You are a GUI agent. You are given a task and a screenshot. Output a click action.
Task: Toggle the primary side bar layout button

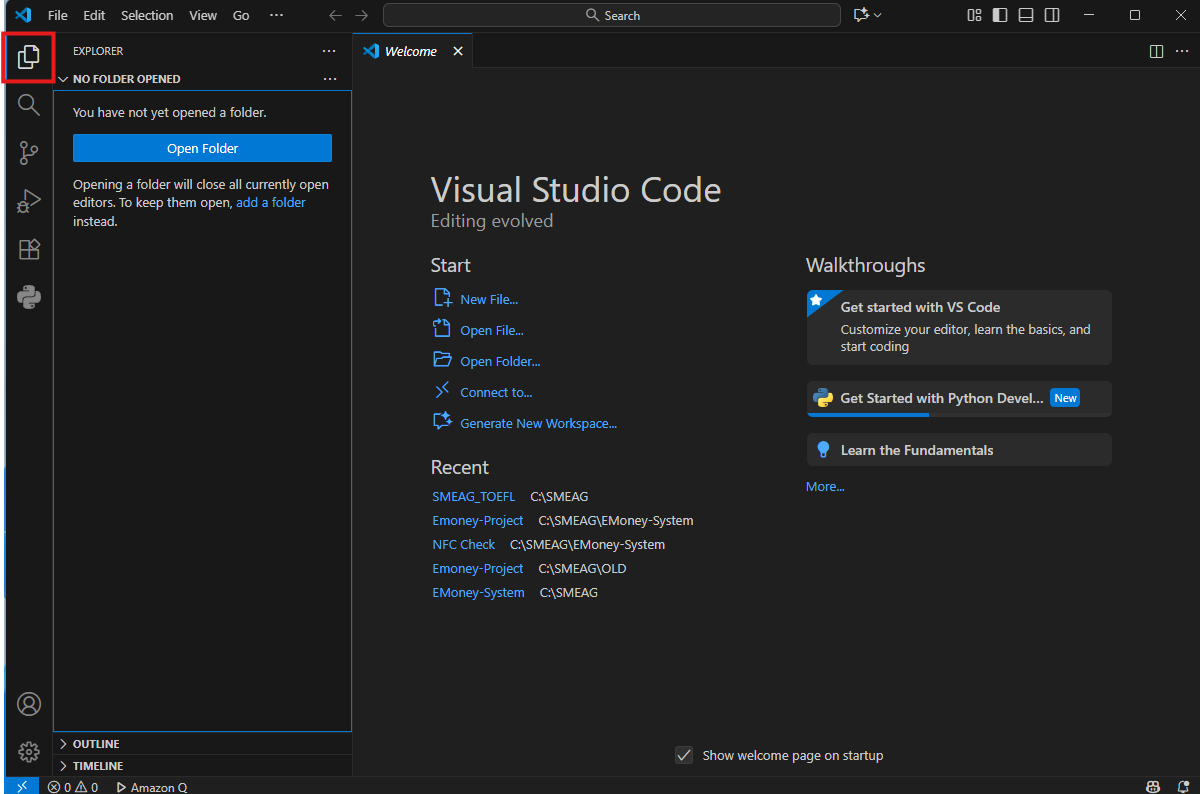point(1000,15)
